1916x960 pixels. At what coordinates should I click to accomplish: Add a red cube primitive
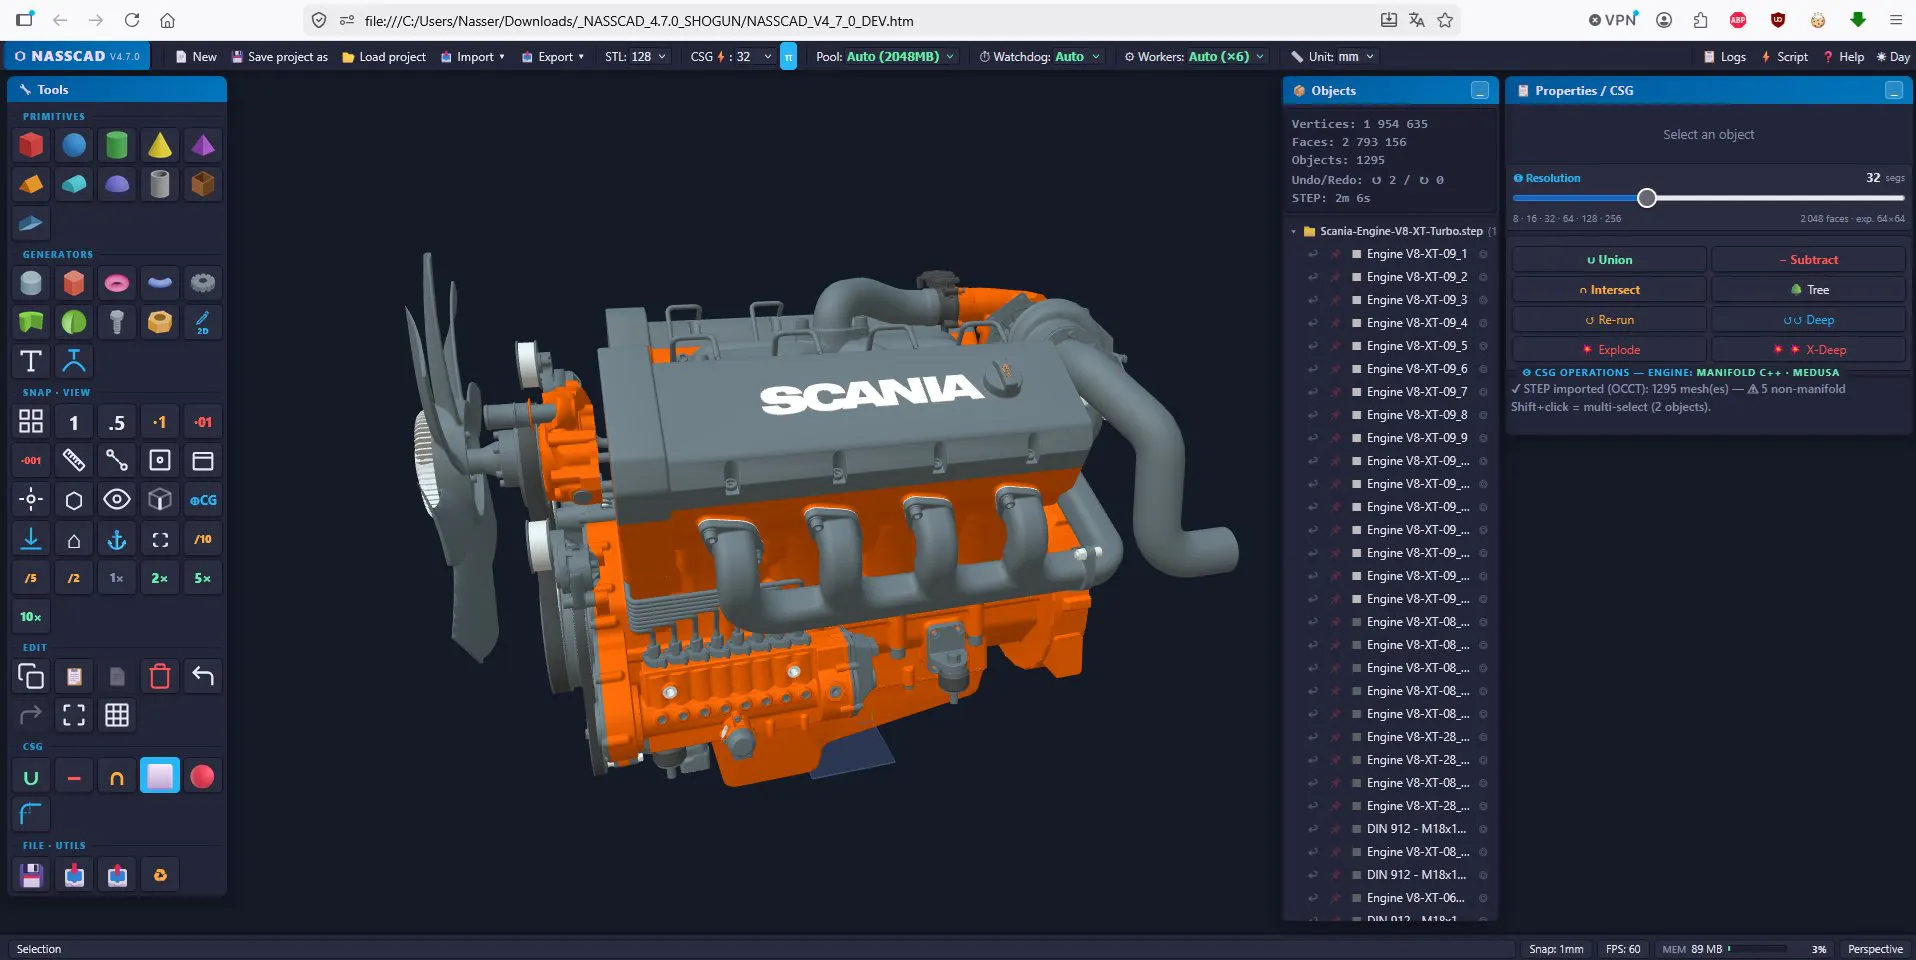coord(31,145)
